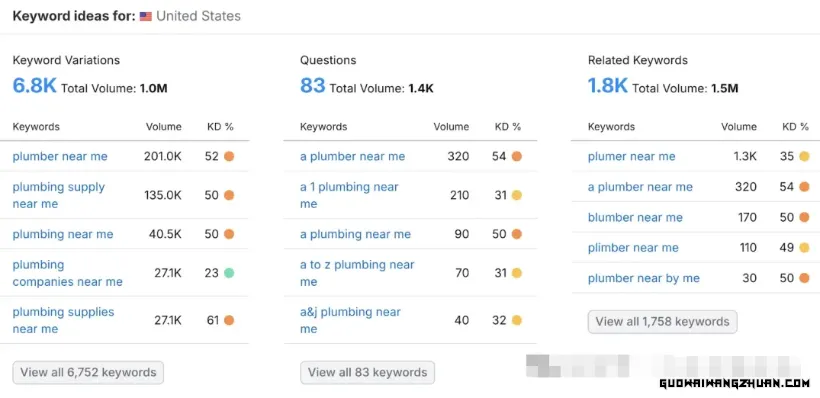Screen dimensions: 820x398
Task: Click the 1.8K Related Keywords count
Action: 608,85
